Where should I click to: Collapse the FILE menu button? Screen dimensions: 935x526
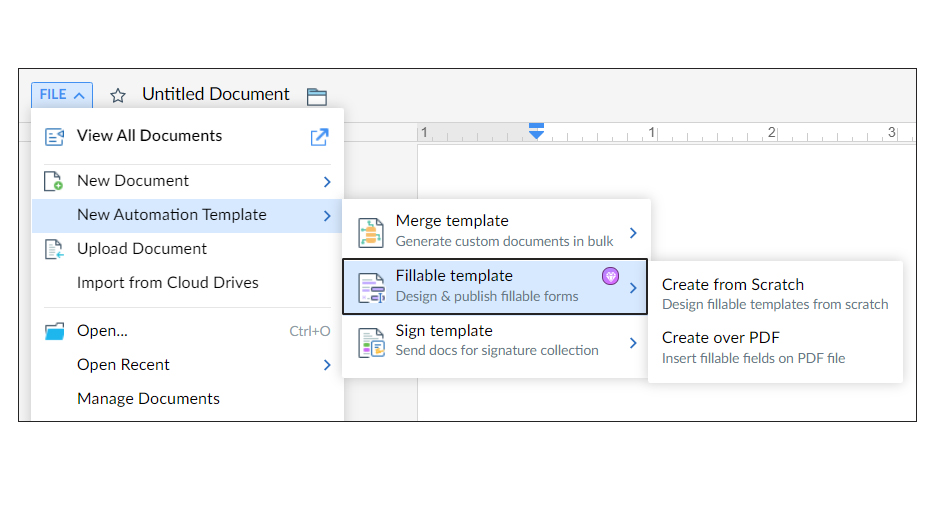(x=62, y=95)
